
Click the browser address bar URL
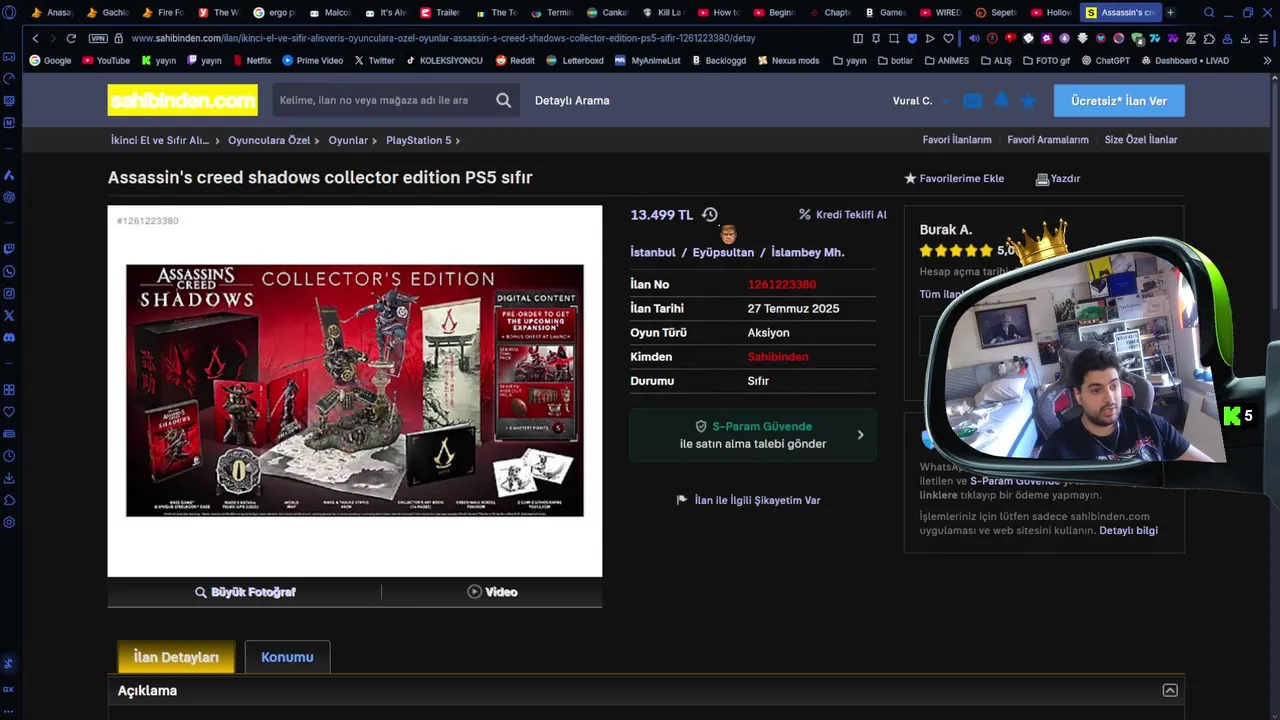coord(443,38)
